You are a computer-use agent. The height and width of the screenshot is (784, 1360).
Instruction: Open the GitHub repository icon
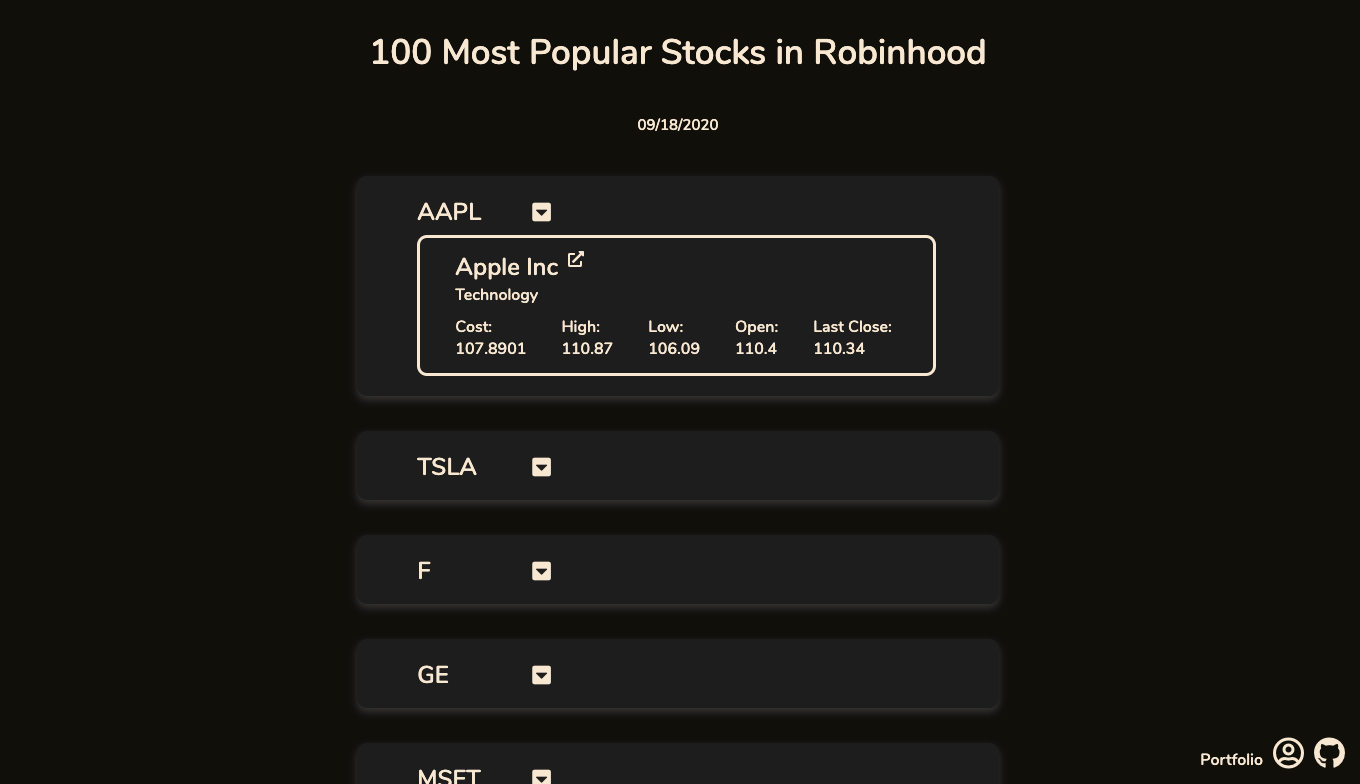tap(1329, 753)
